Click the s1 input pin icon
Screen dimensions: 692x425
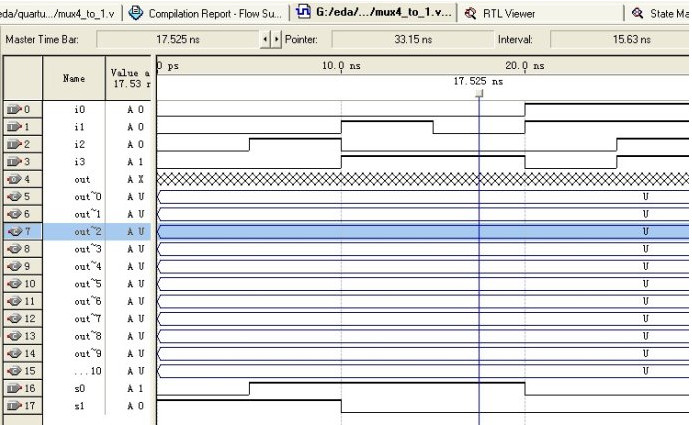pyautogui.click(x=14, y=406)
